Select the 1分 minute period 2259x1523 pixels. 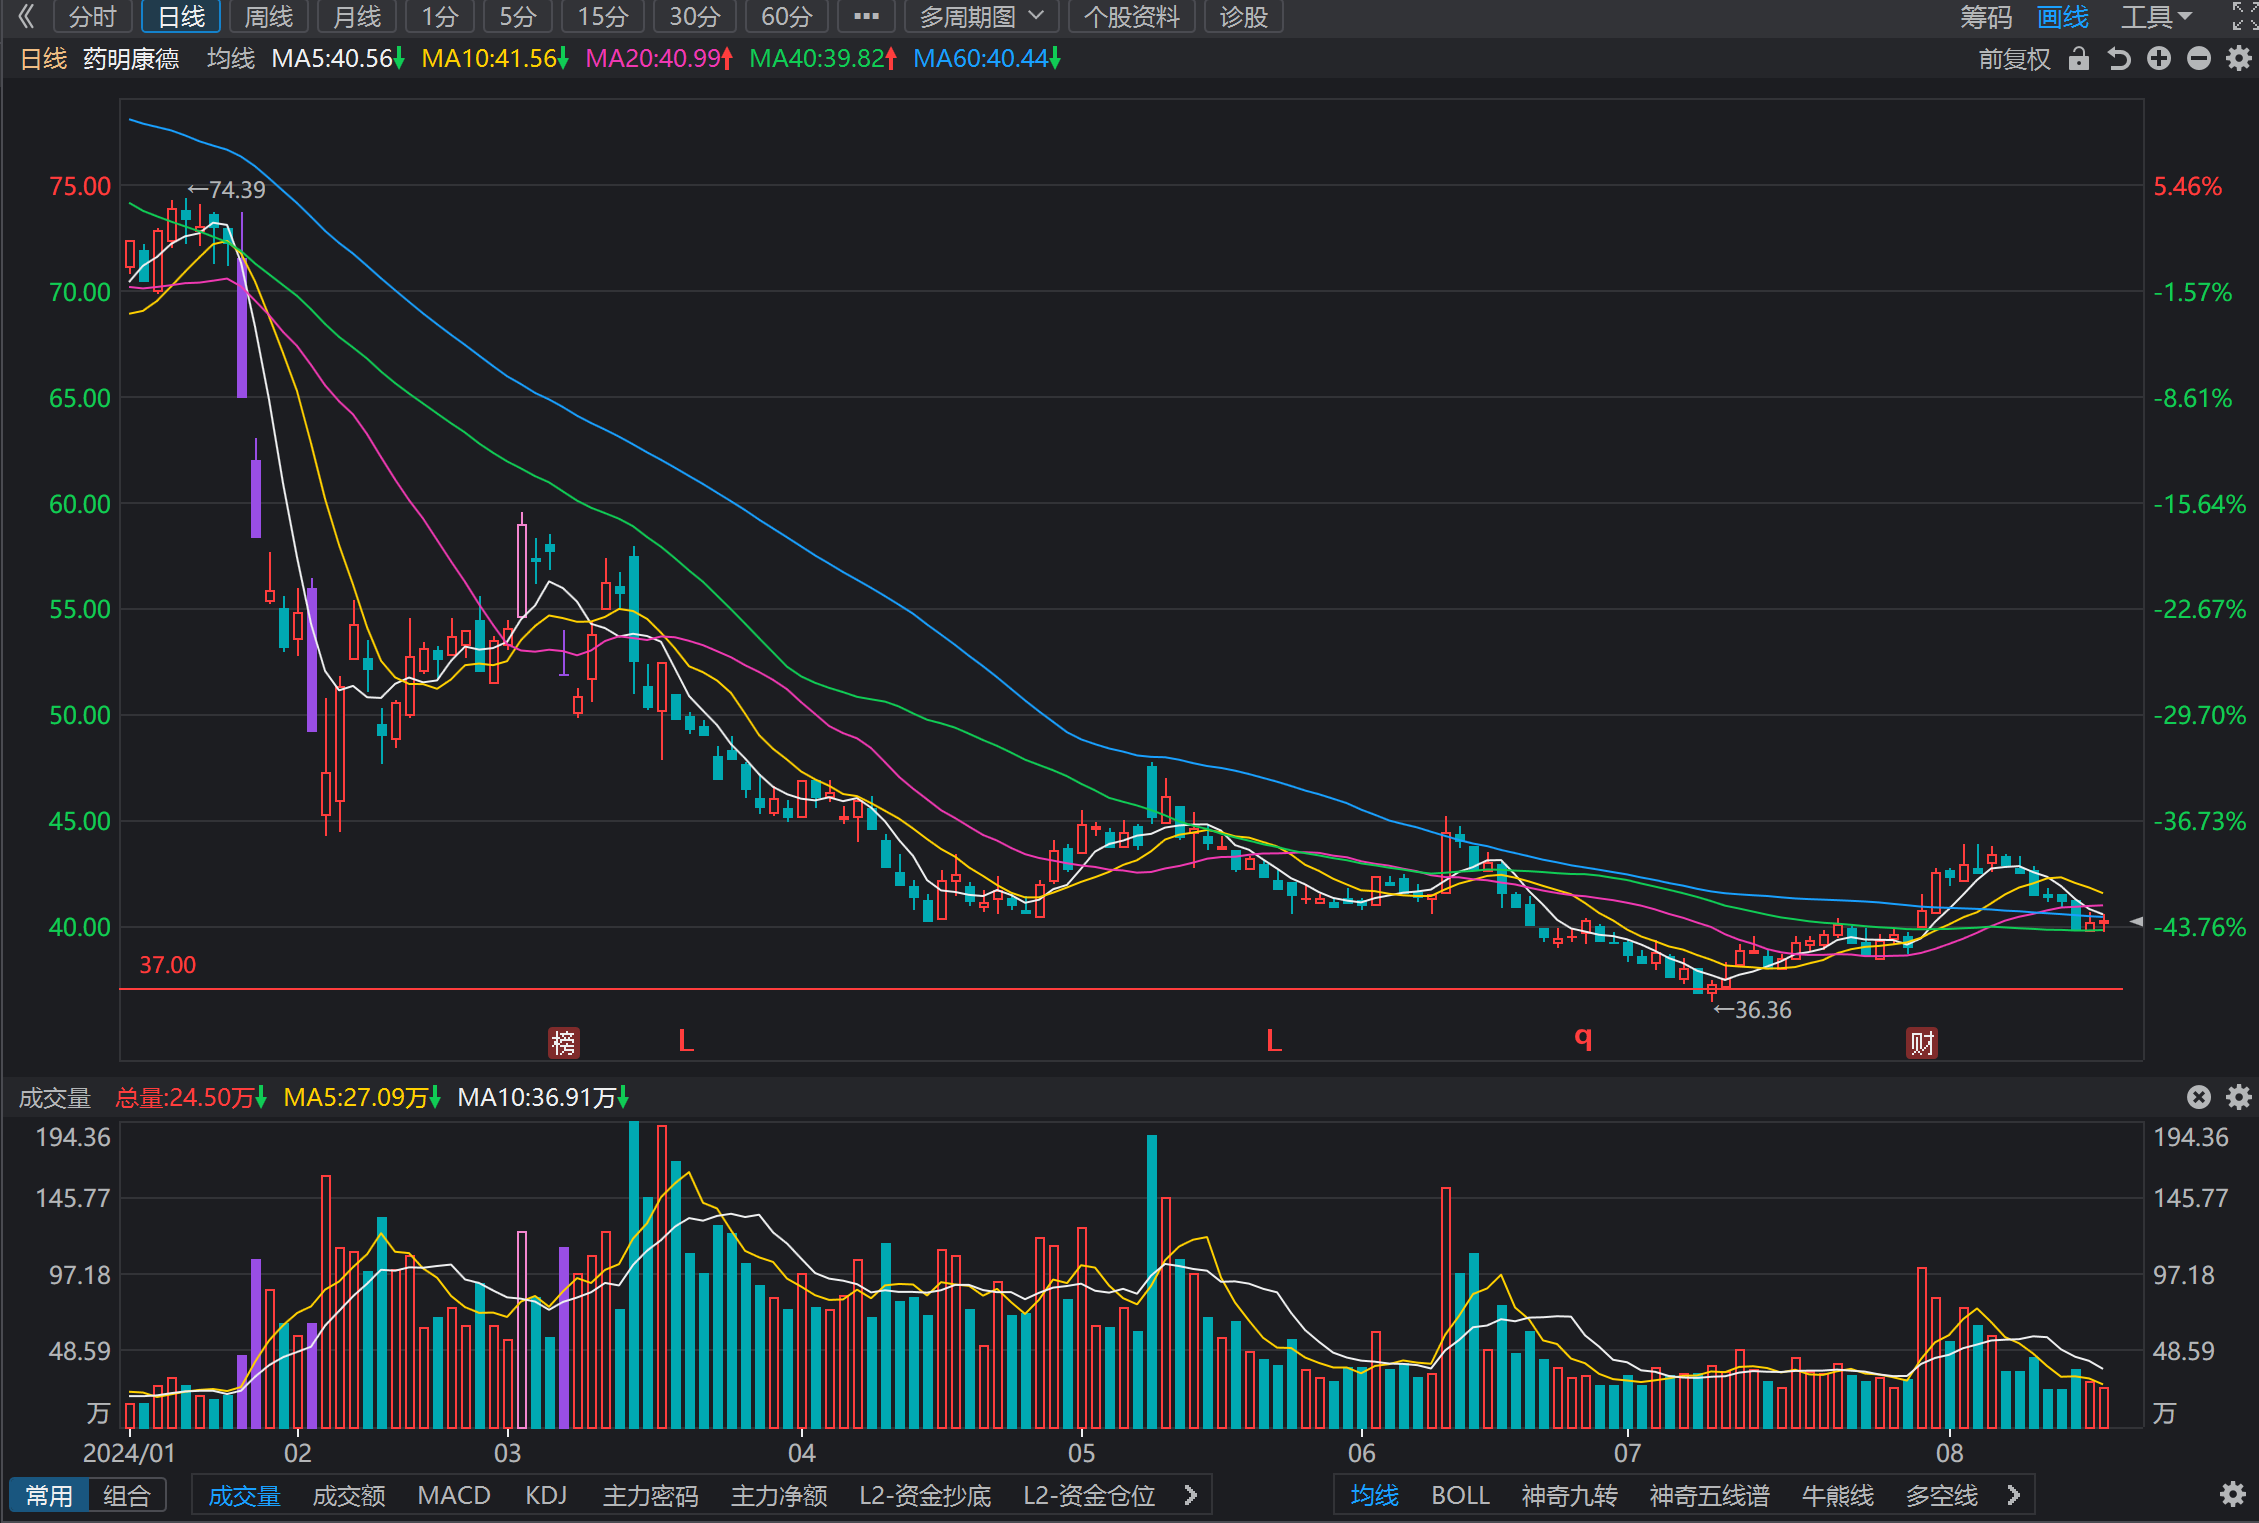(x=440, y=16)
